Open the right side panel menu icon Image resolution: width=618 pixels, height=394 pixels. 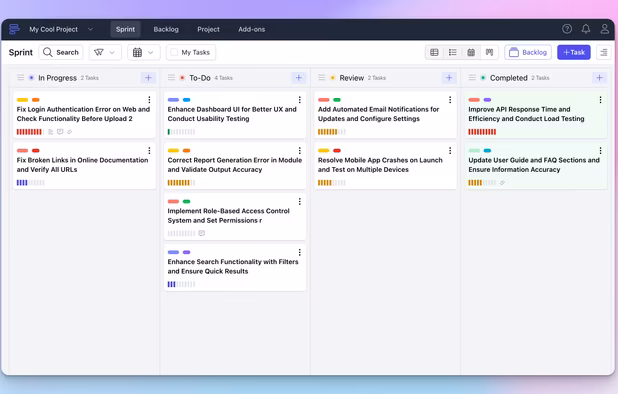(603, 52)
